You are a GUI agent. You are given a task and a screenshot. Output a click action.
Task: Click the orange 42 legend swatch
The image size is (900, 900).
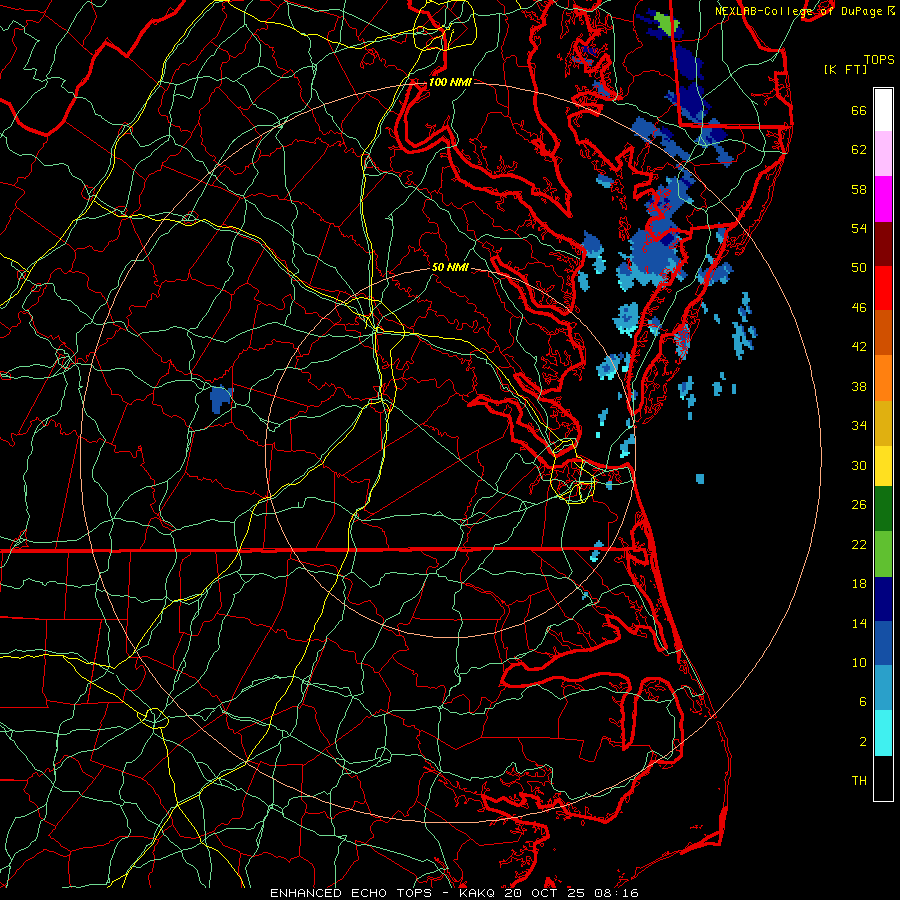point(883,378)
